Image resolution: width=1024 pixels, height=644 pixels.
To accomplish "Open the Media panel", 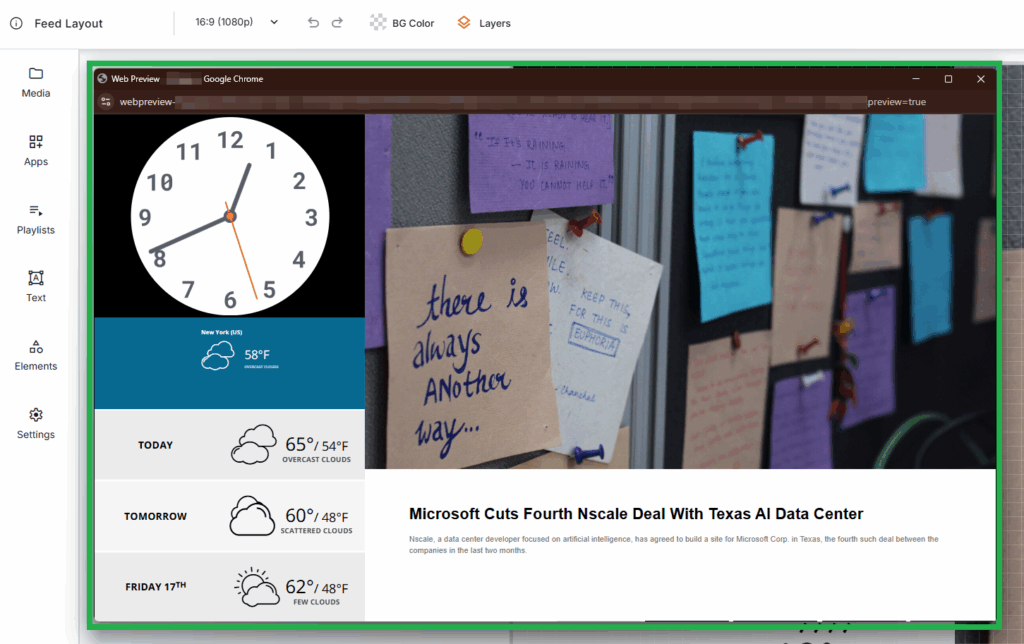I will [x=36, y=82].
